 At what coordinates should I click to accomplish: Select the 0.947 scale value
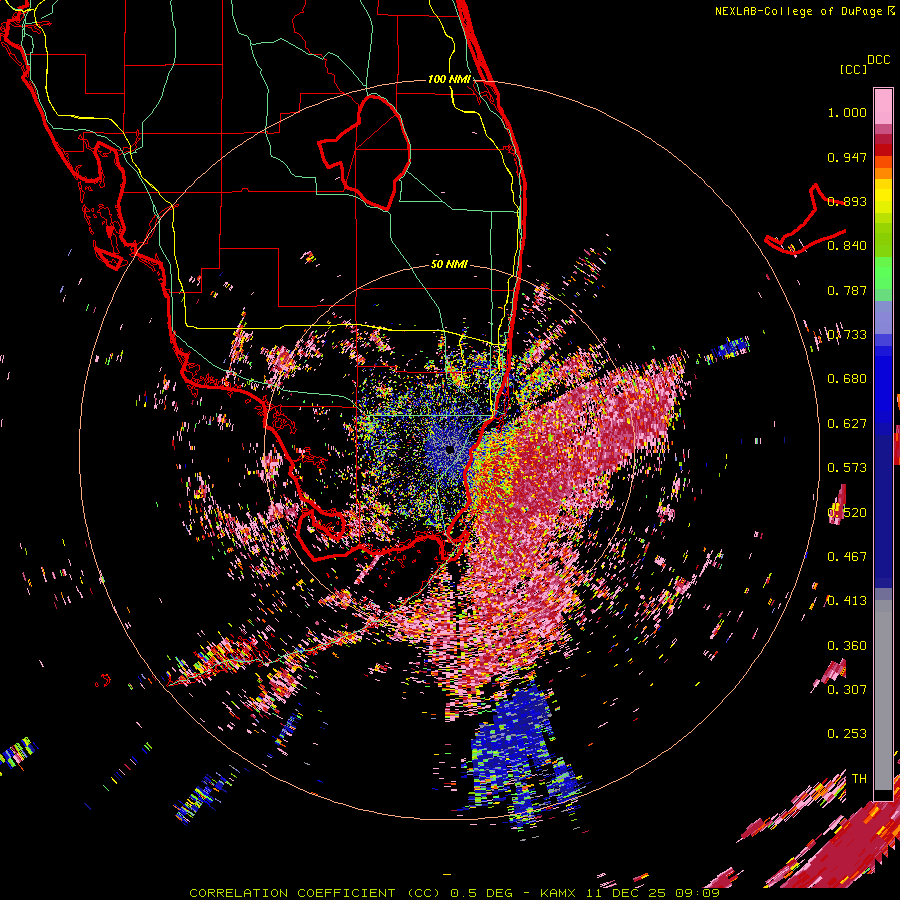point(847,157)
